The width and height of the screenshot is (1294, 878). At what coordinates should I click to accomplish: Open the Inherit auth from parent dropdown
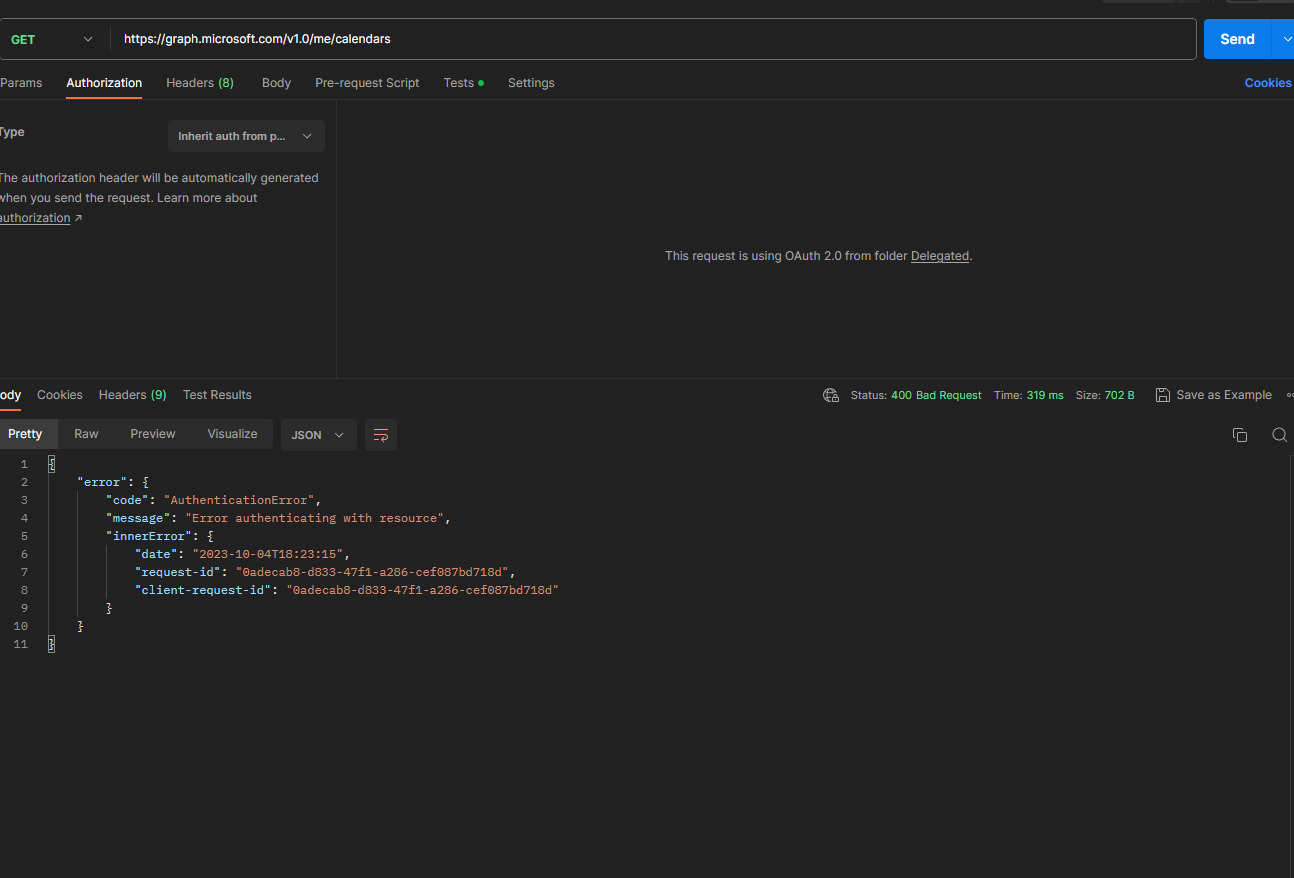point(246,136)
